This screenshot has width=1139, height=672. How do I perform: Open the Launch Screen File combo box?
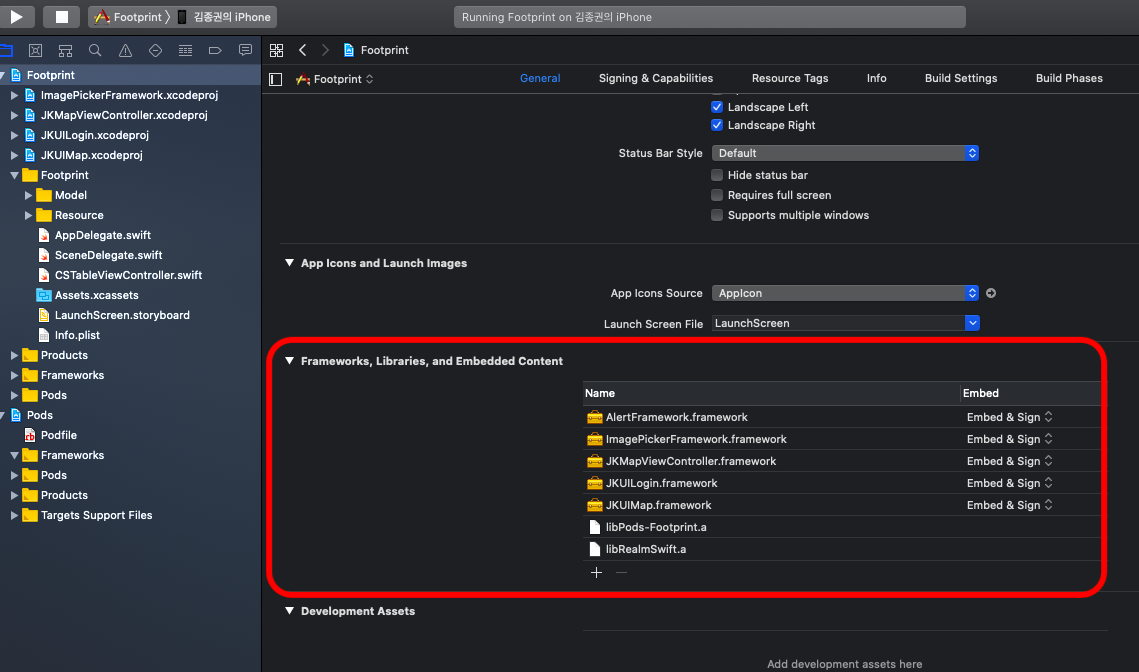845,323
